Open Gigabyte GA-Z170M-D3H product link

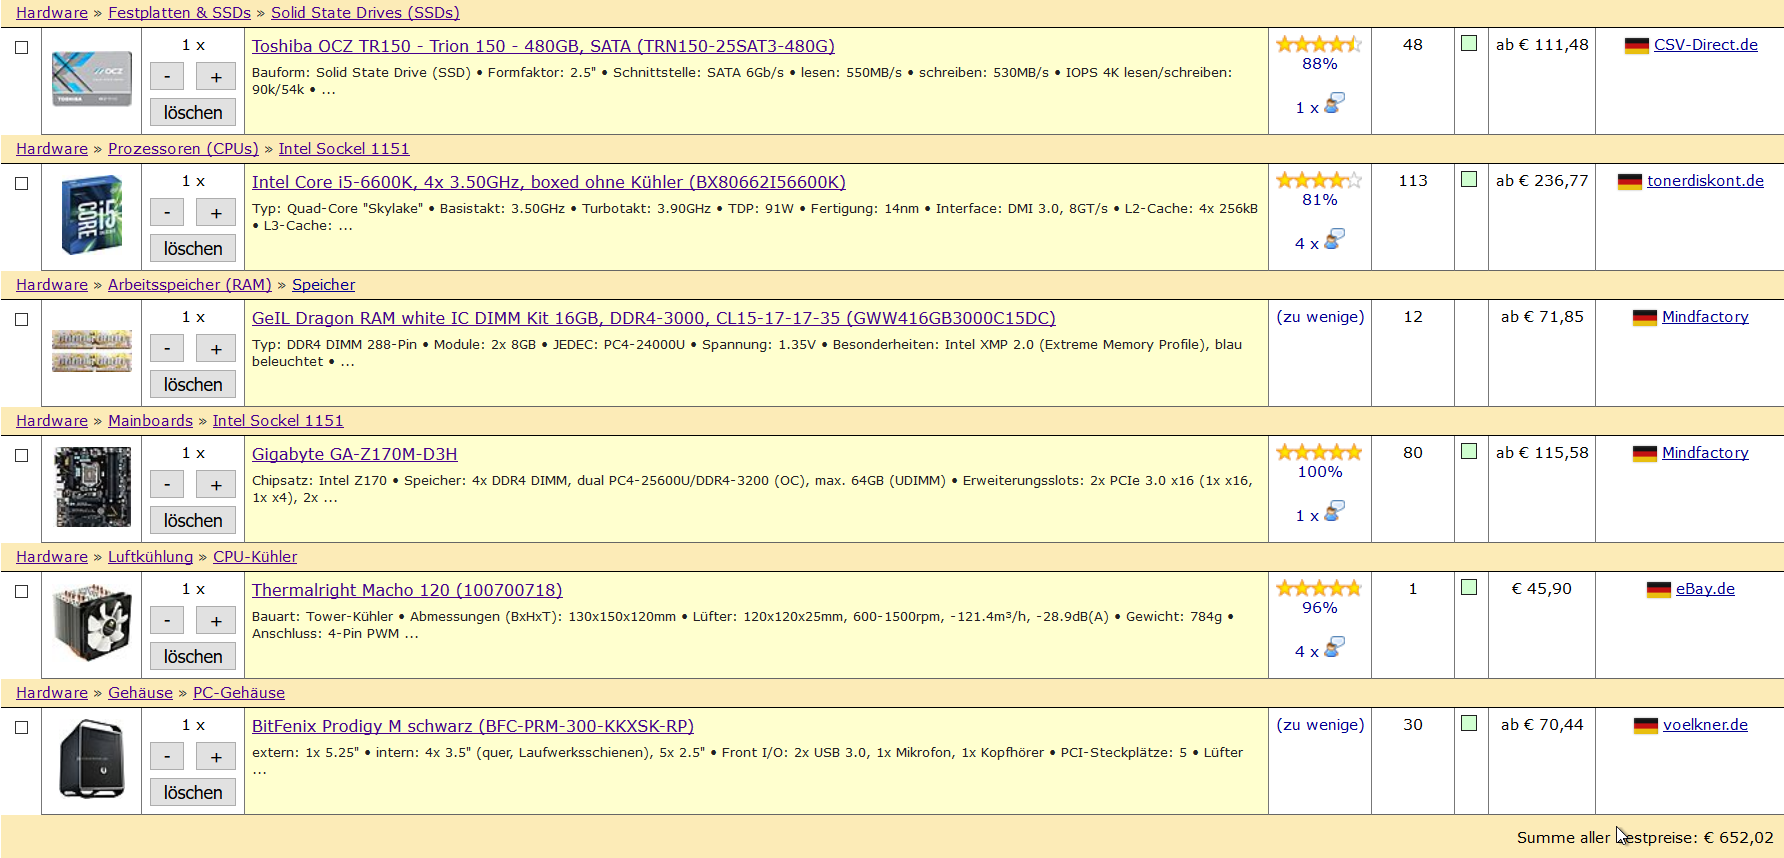click(x=355, y=454)
